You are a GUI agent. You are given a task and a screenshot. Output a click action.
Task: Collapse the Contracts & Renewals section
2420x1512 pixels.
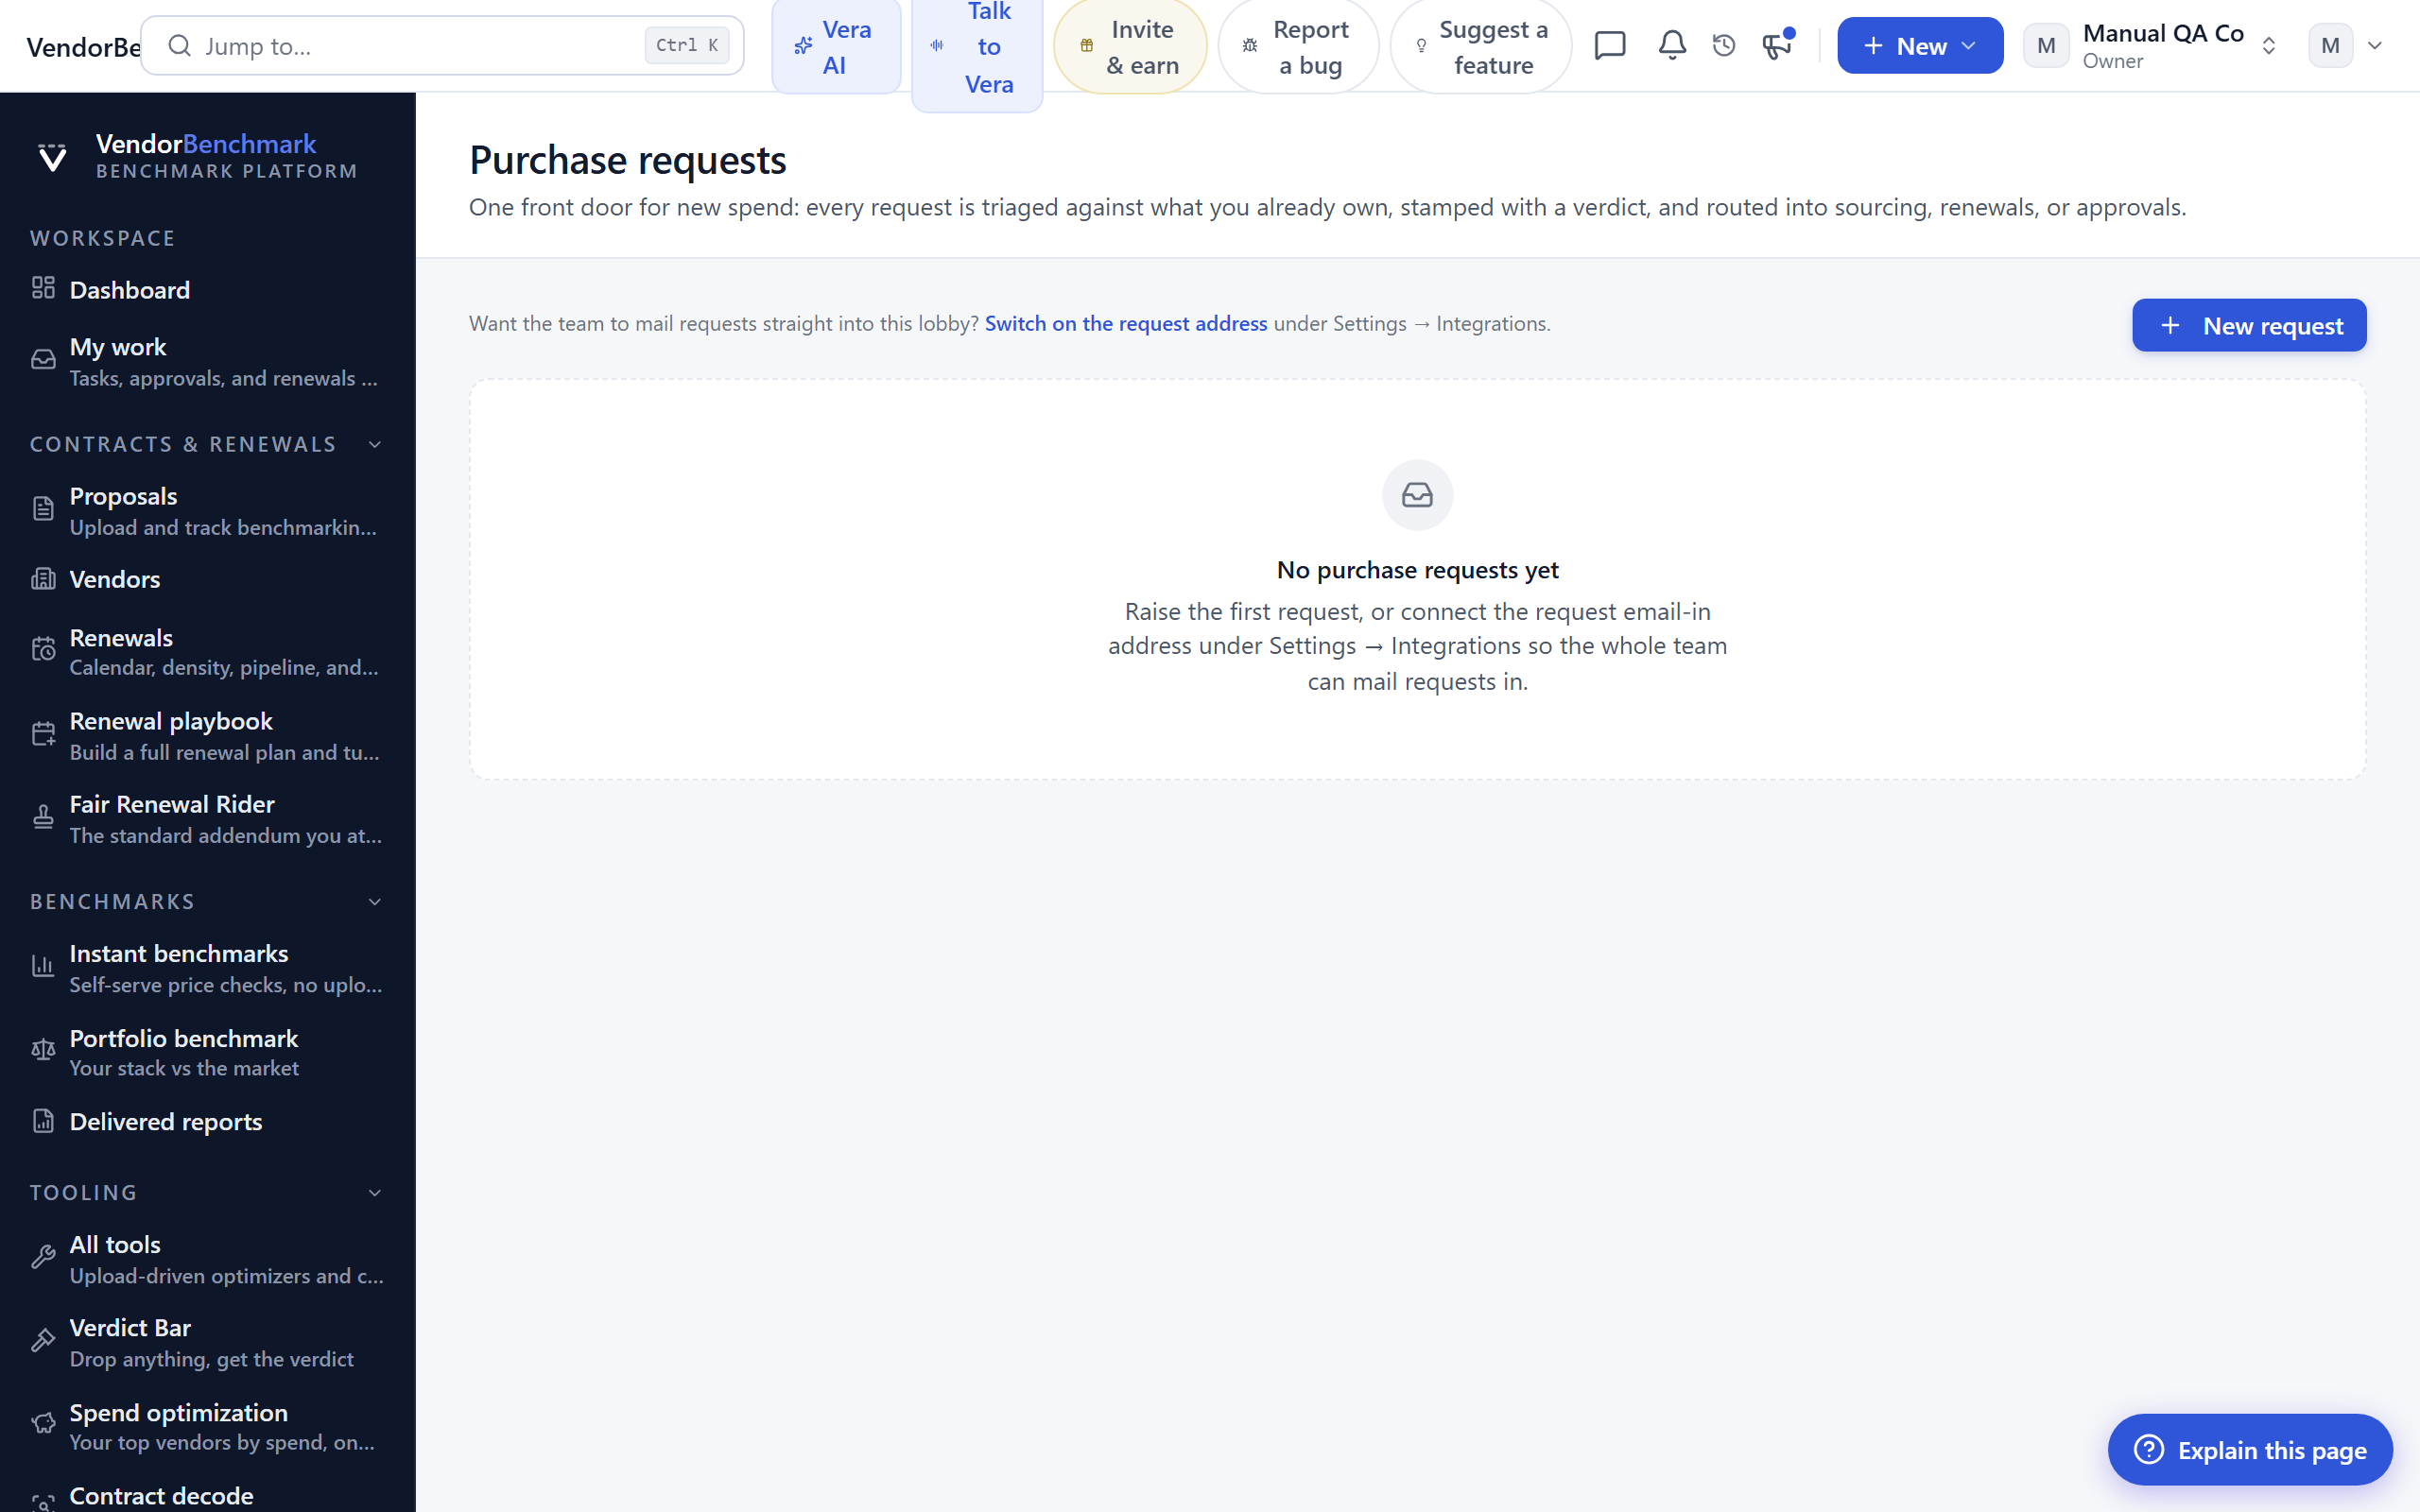tap(375, 444)
